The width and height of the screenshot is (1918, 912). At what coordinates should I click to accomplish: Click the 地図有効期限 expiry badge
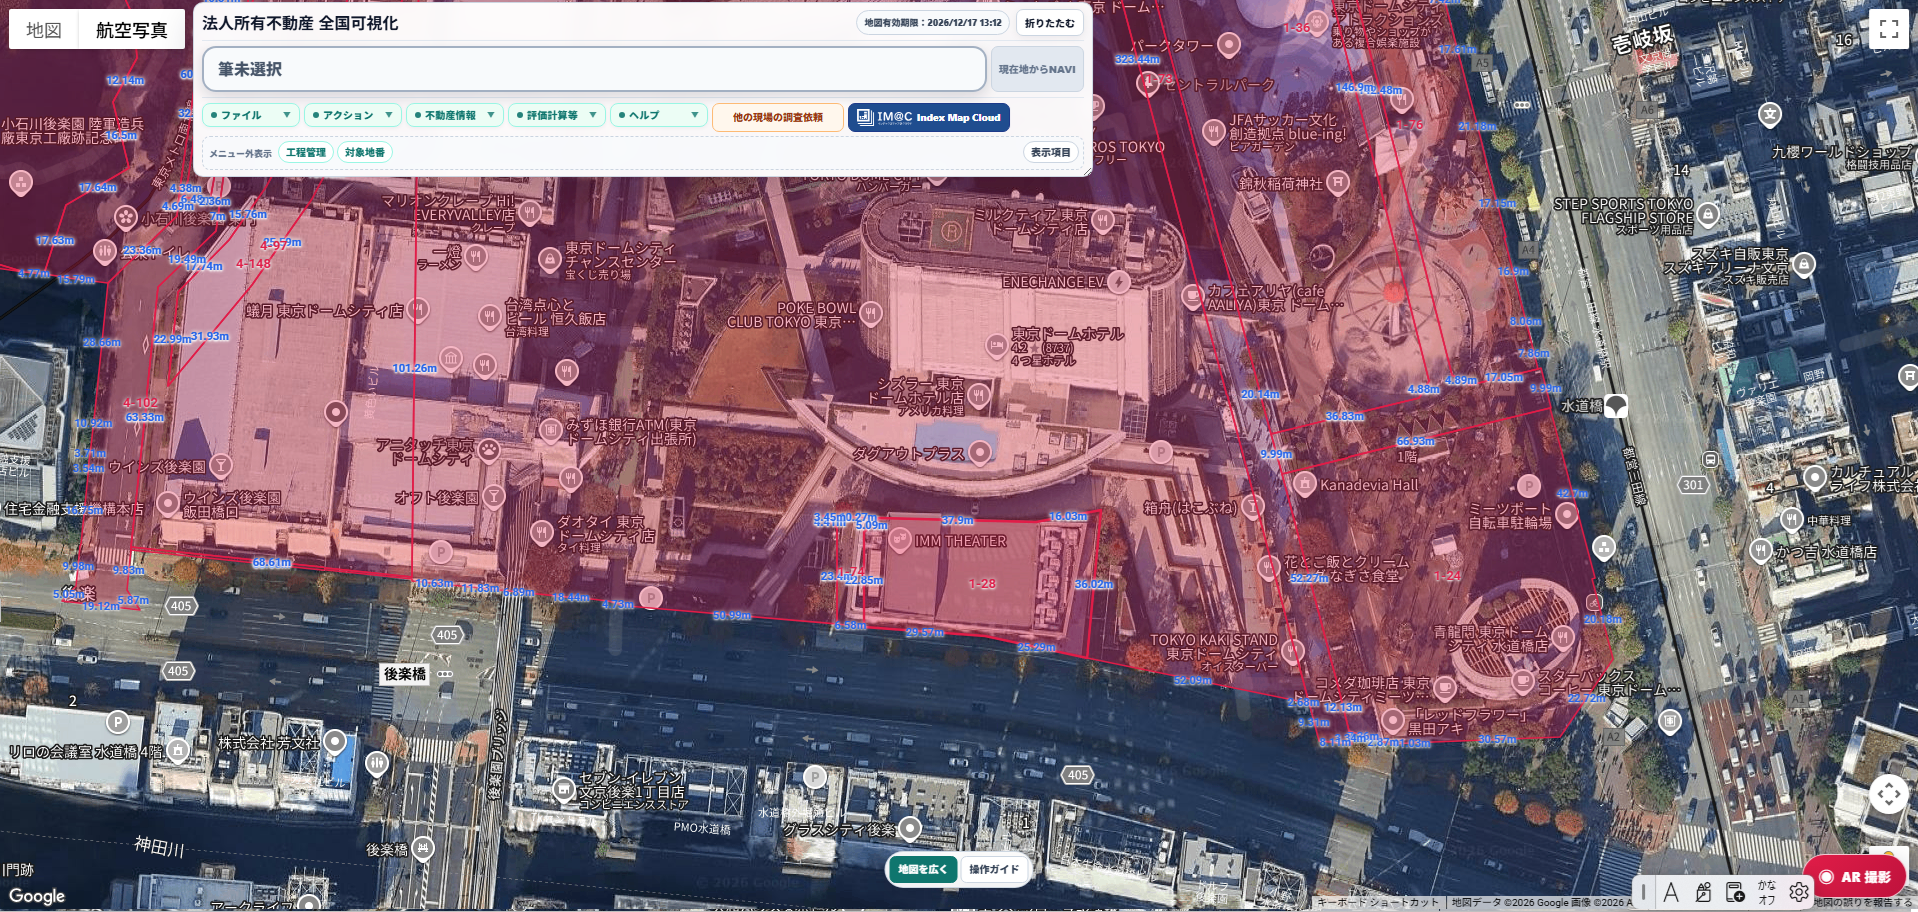tap(932, 23)
